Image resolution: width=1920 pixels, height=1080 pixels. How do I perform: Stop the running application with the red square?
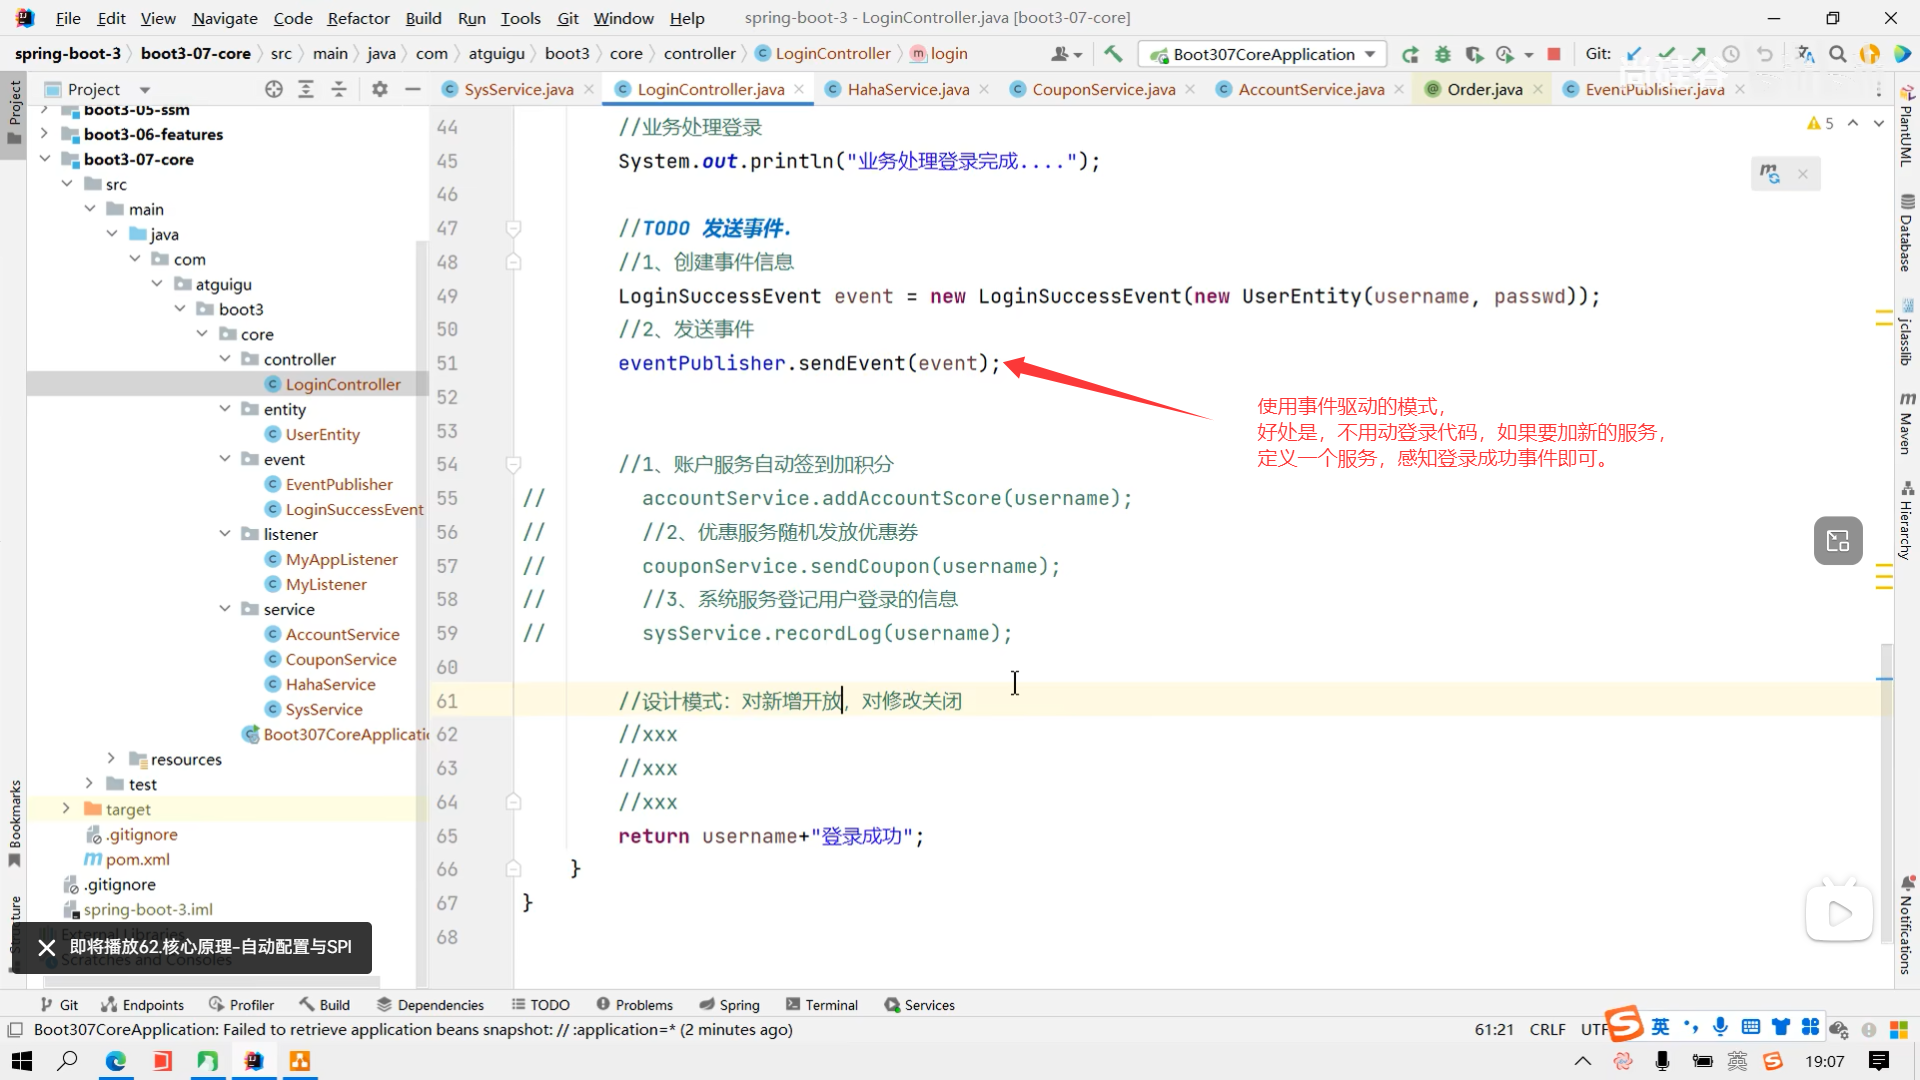point(1554,54)
